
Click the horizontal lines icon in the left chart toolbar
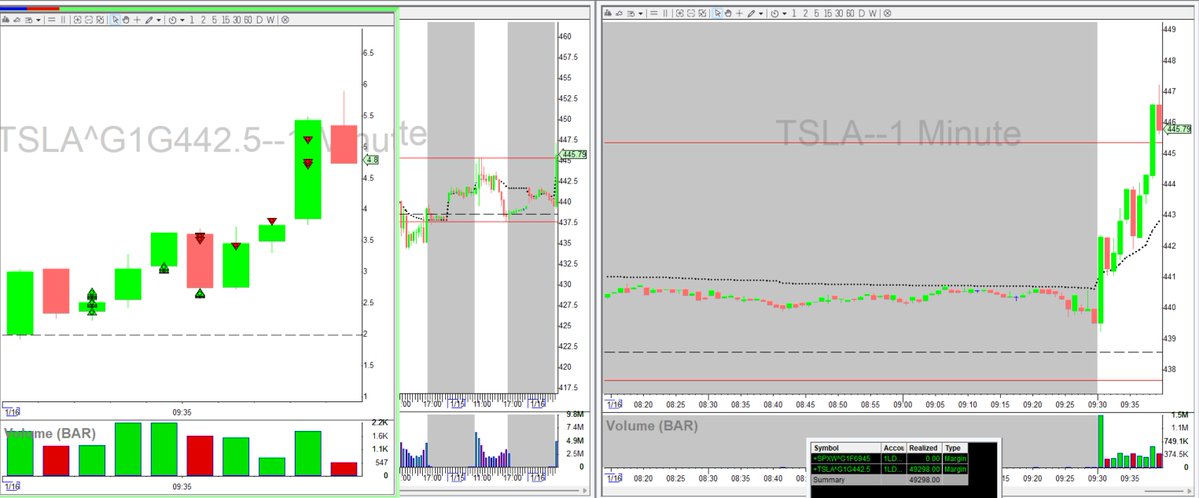tap(51, 20)
